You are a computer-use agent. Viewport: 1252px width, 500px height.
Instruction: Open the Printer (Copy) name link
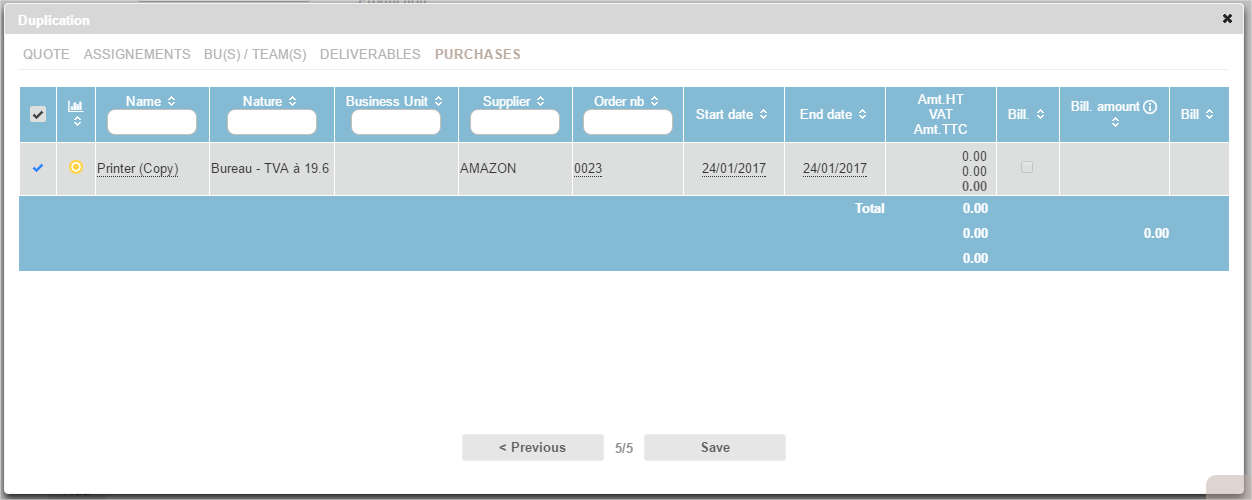[137, 169]
